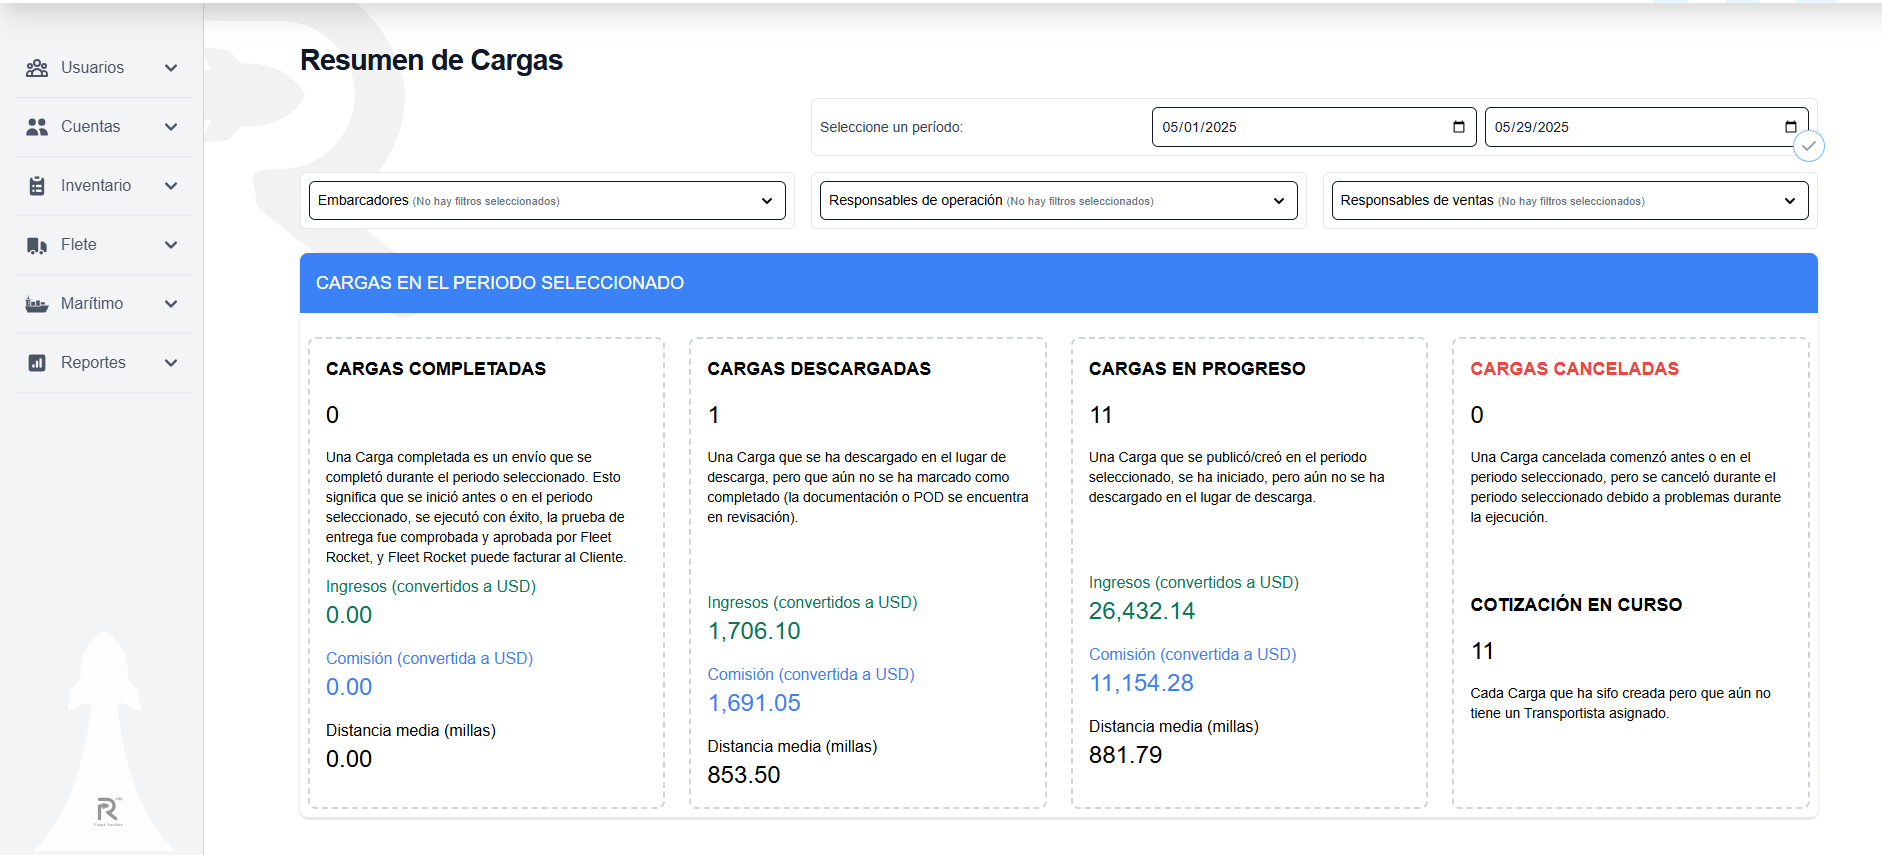This screenshot has height=855, width=1882.
Task: Click the count 1 under Cargas Descargadas
Action: pyautogui.click(x=714, y=415)
